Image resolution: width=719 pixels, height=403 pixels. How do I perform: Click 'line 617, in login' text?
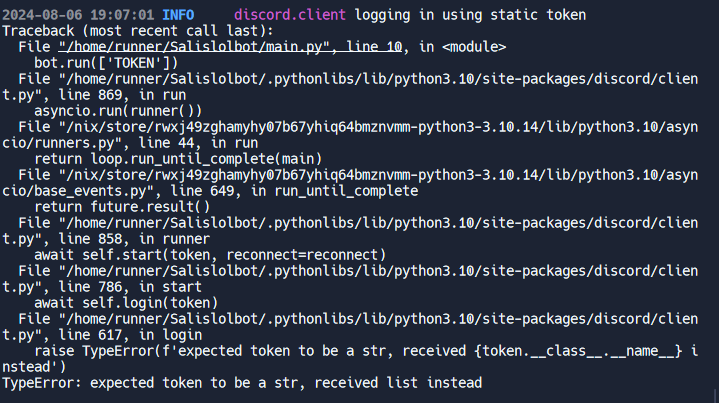pos(130,335)
